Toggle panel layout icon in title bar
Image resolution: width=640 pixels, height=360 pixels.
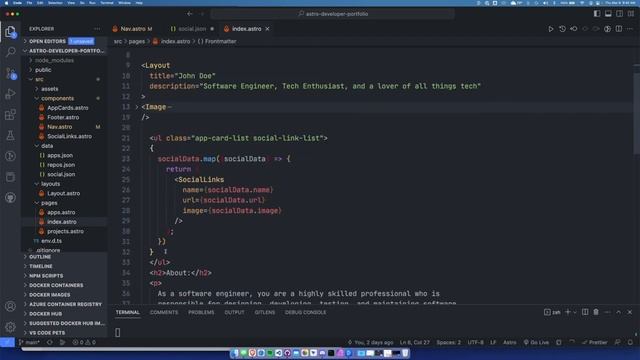pos(608,14)
